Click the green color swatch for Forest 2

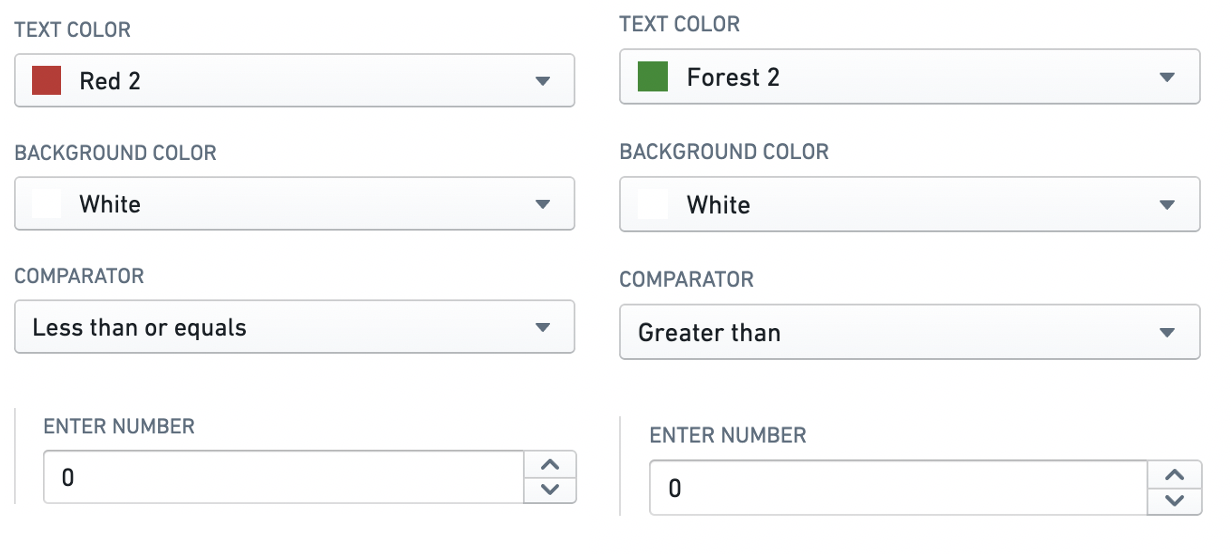(x=653, y=77)
